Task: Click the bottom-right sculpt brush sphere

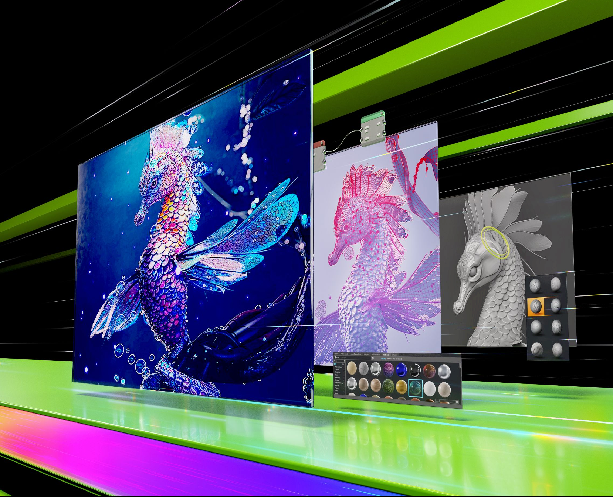Action: (557, 350)
